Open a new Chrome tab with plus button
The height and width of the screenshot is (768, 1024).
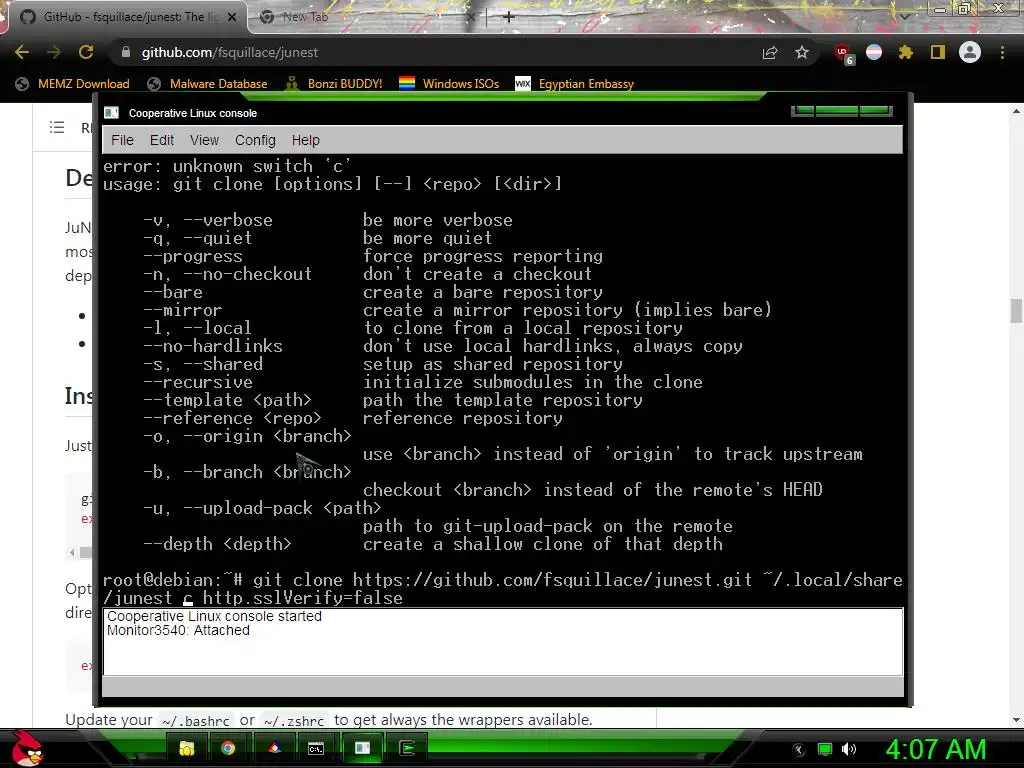[509, 17]
